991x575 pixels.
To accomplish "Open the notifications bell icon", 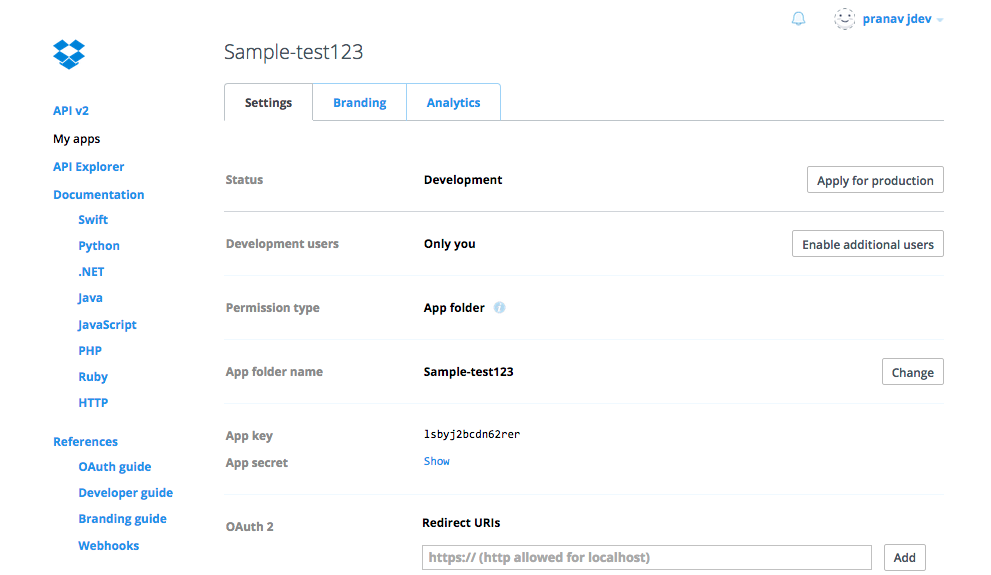I will (x=798, y=19).
